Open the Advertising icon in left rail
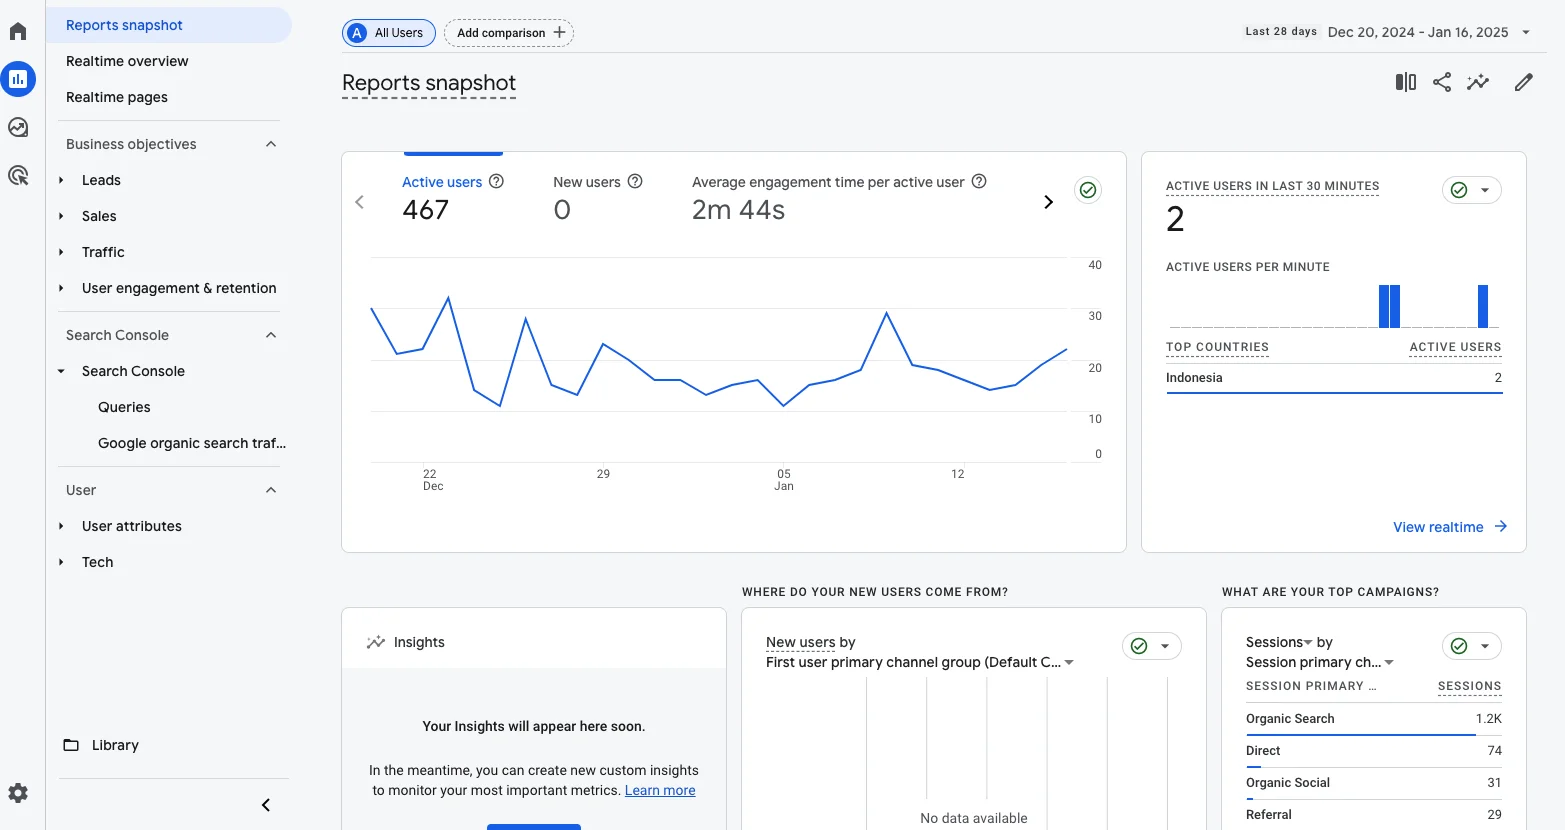The image size is (1565, 830). point(18,176)
